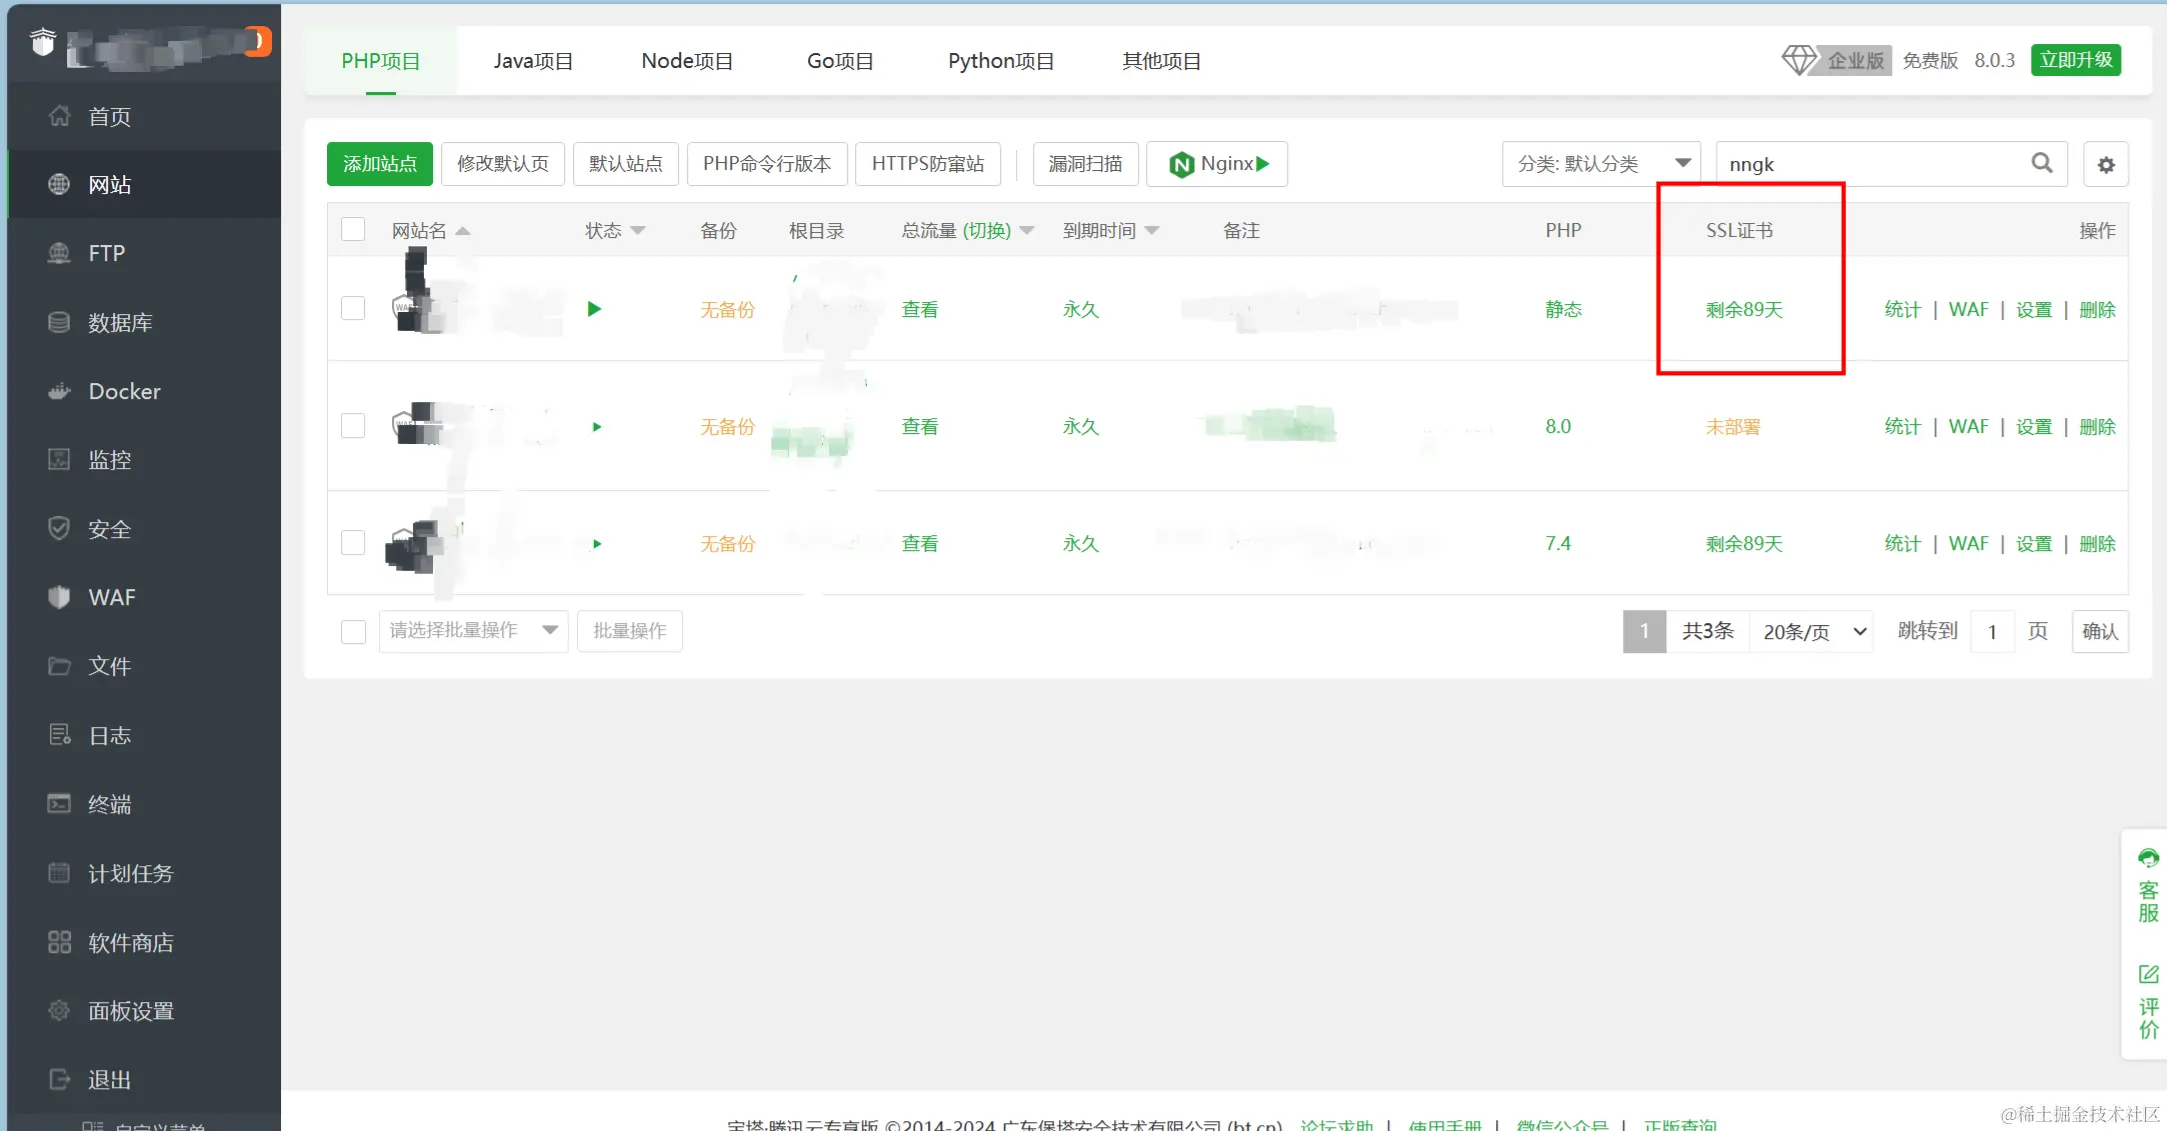Open list settings via gear icon

(x=2106, y=165)
